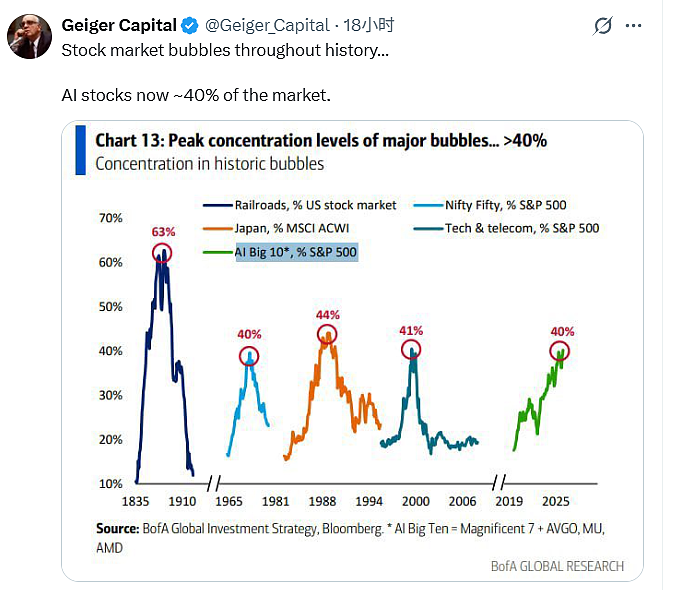
Task: Click the 63% railroads peak circle marker
Action: pos(162,253)
